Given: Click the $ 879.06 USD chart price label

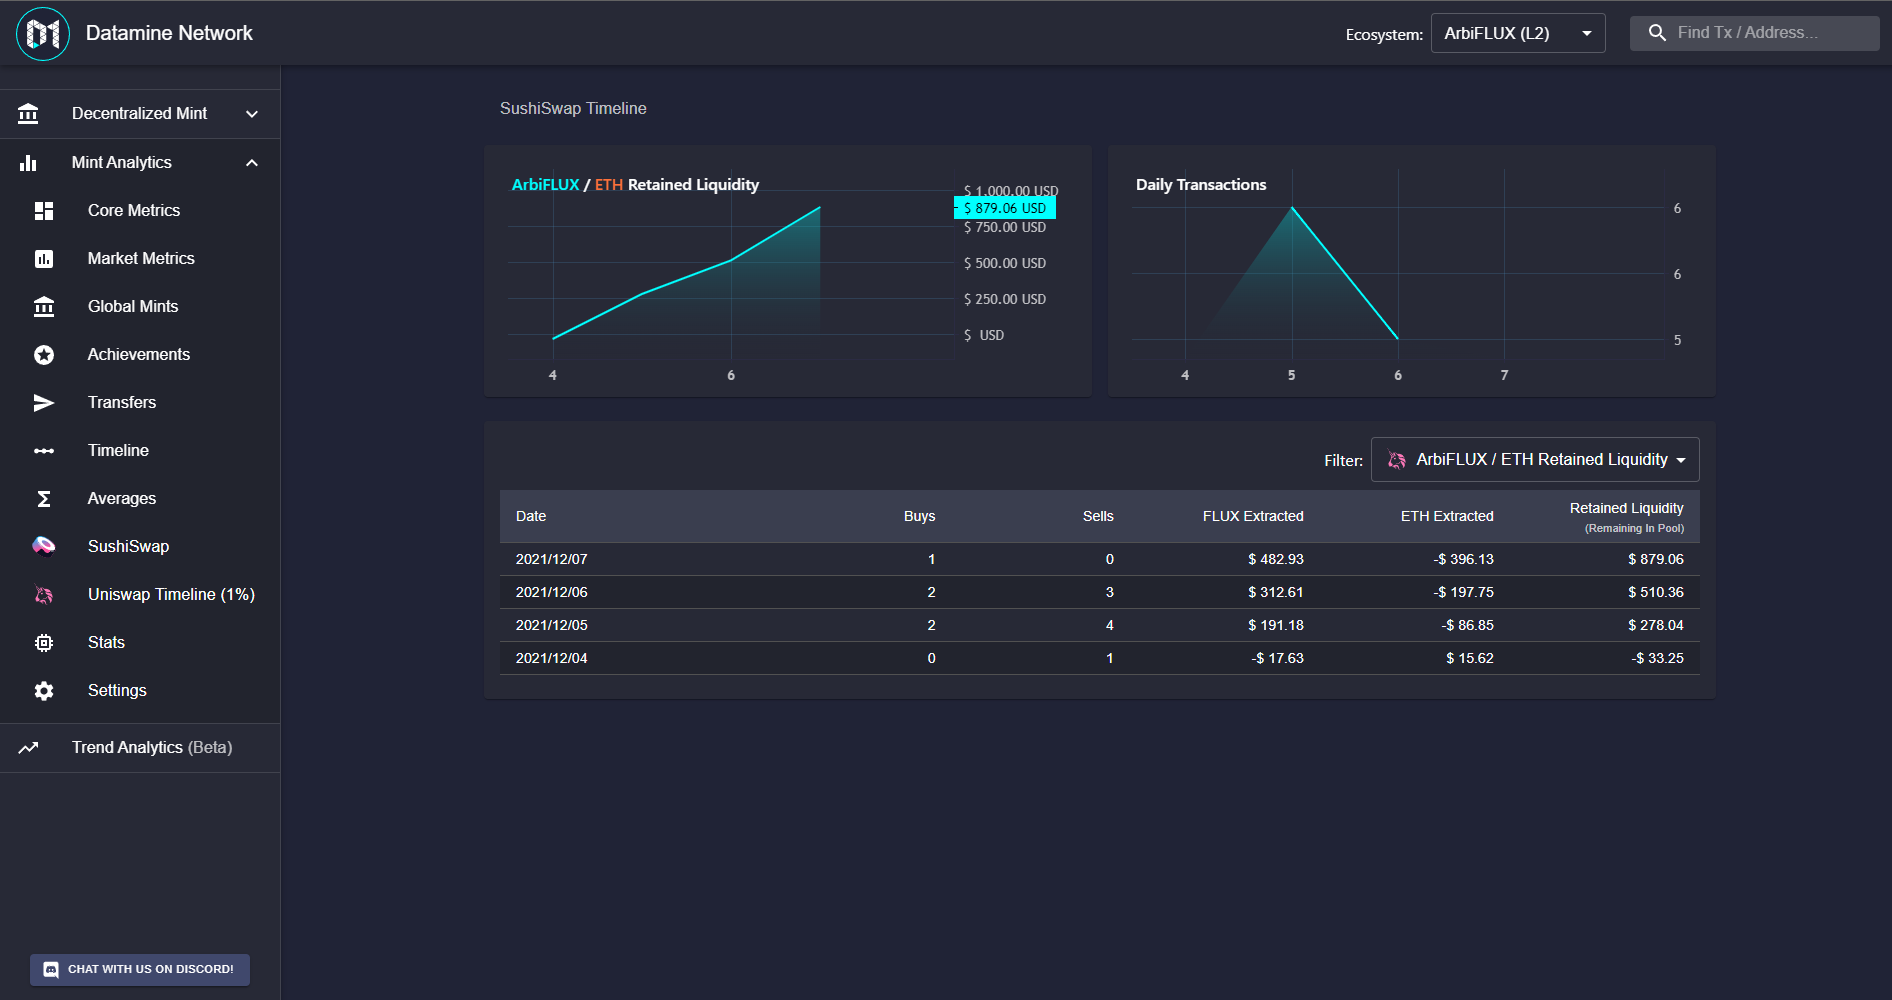Looking at the screenshot, I should (1005, 208).
